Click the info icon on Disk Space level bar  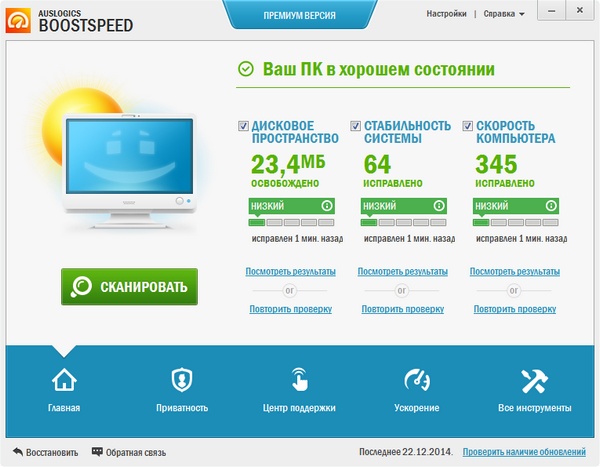point(327,206)
